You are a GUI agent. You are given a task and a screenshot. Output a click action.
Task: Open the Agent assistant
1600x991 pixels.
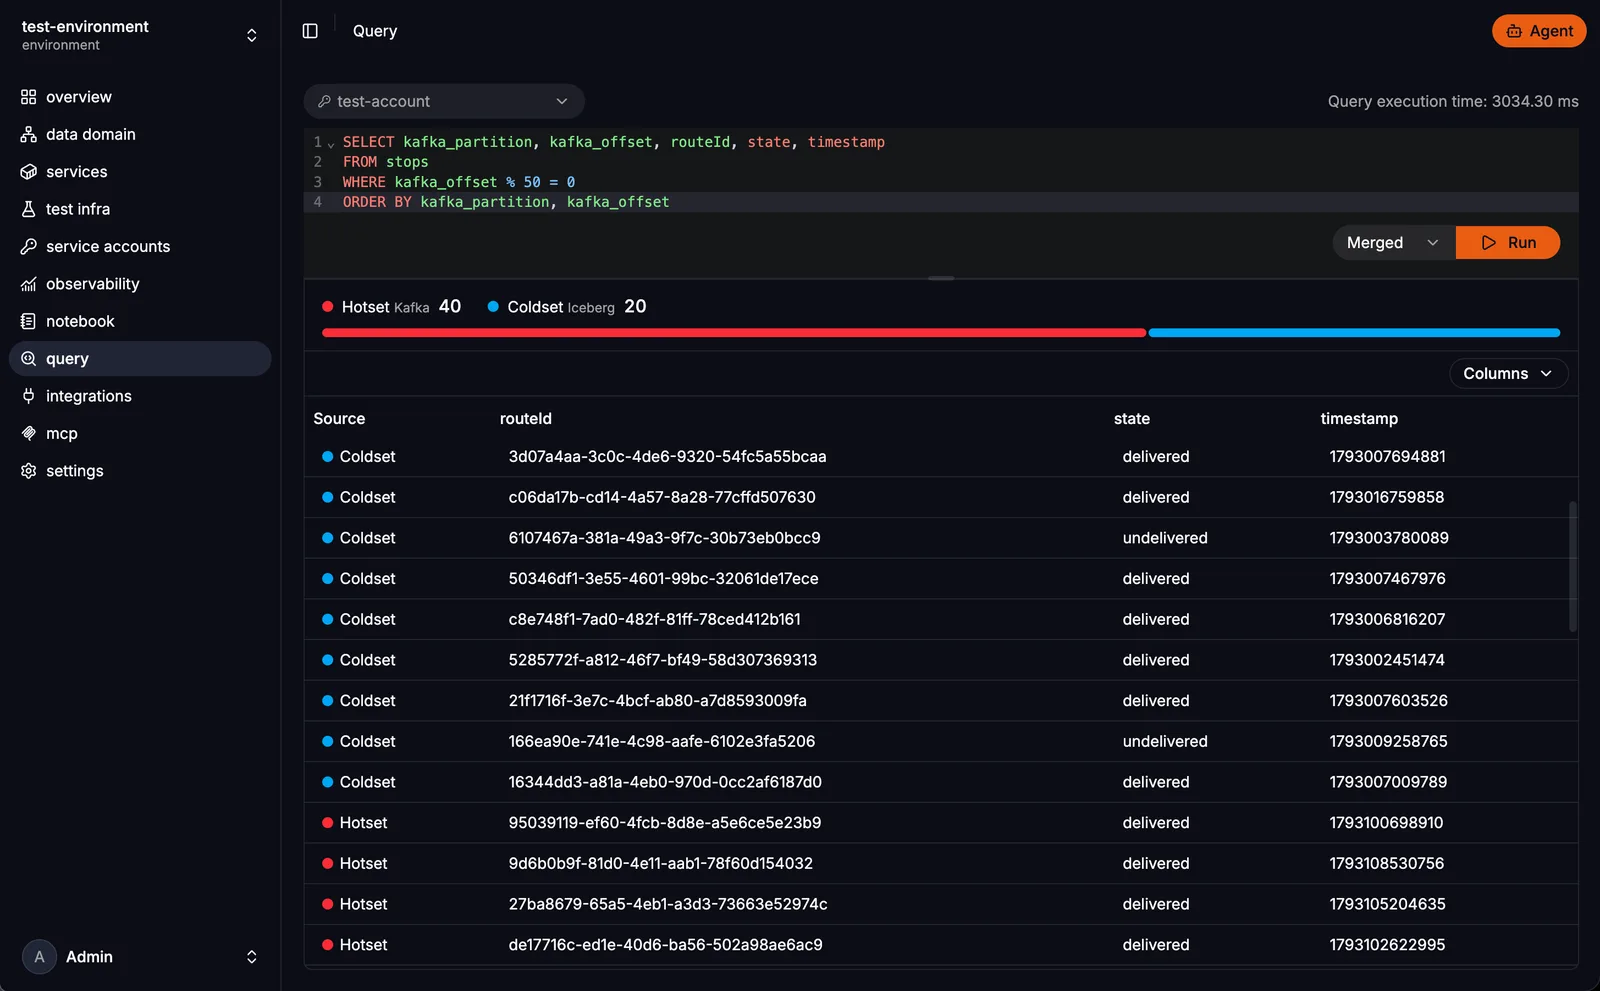pyautogui.click(x=1539, y=31)
